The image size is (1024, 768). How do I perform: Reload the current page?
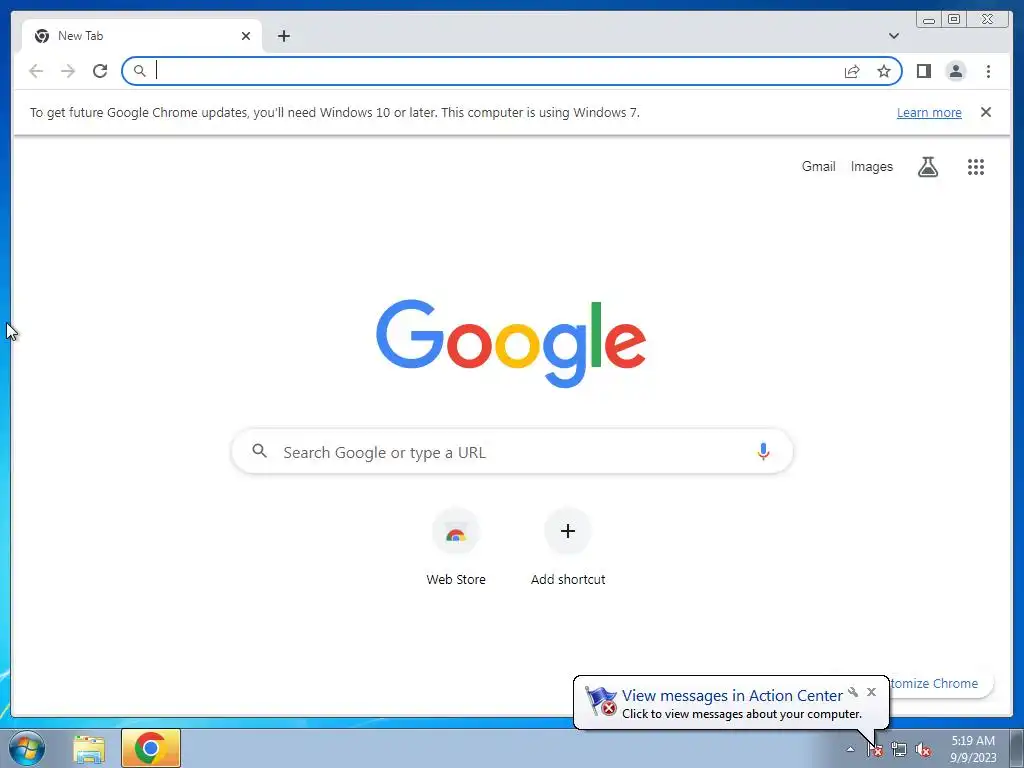tap(100, 71)
